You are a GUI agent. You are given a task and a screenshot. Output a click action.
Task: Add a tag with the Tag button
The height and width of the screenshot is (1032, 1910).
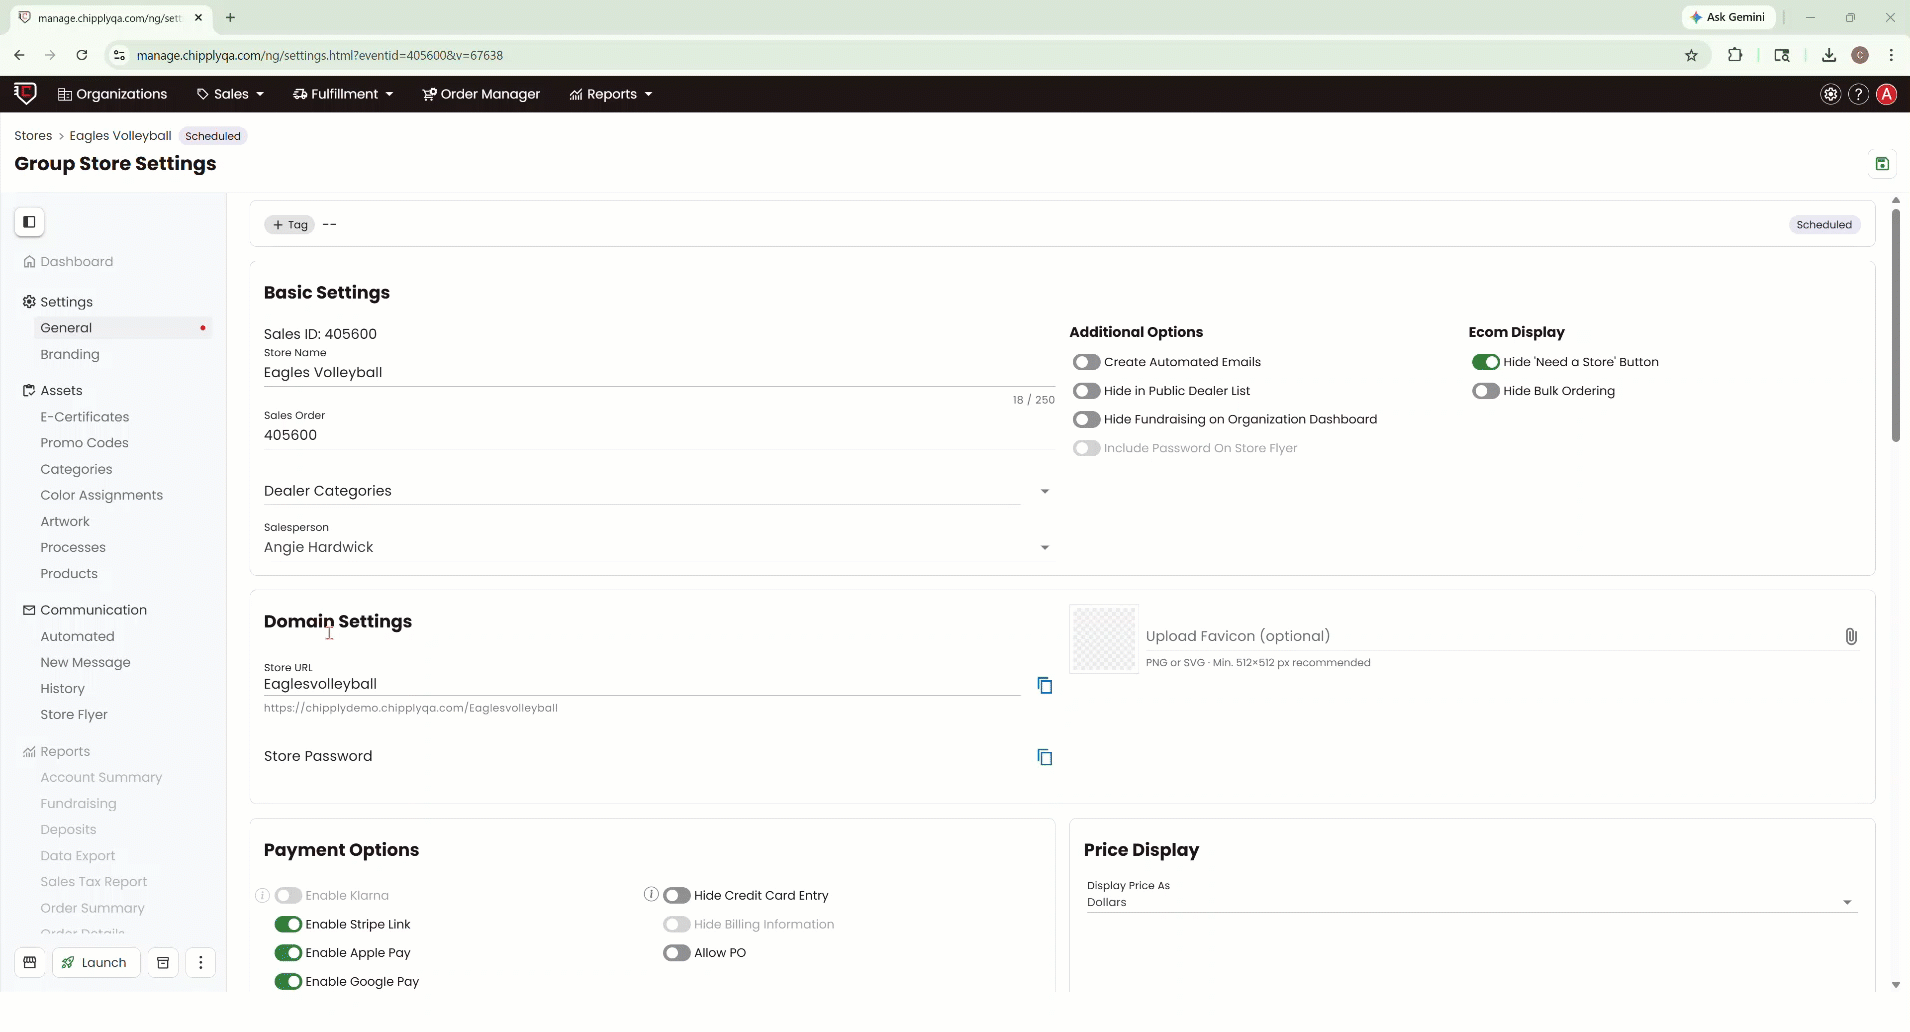290,225
